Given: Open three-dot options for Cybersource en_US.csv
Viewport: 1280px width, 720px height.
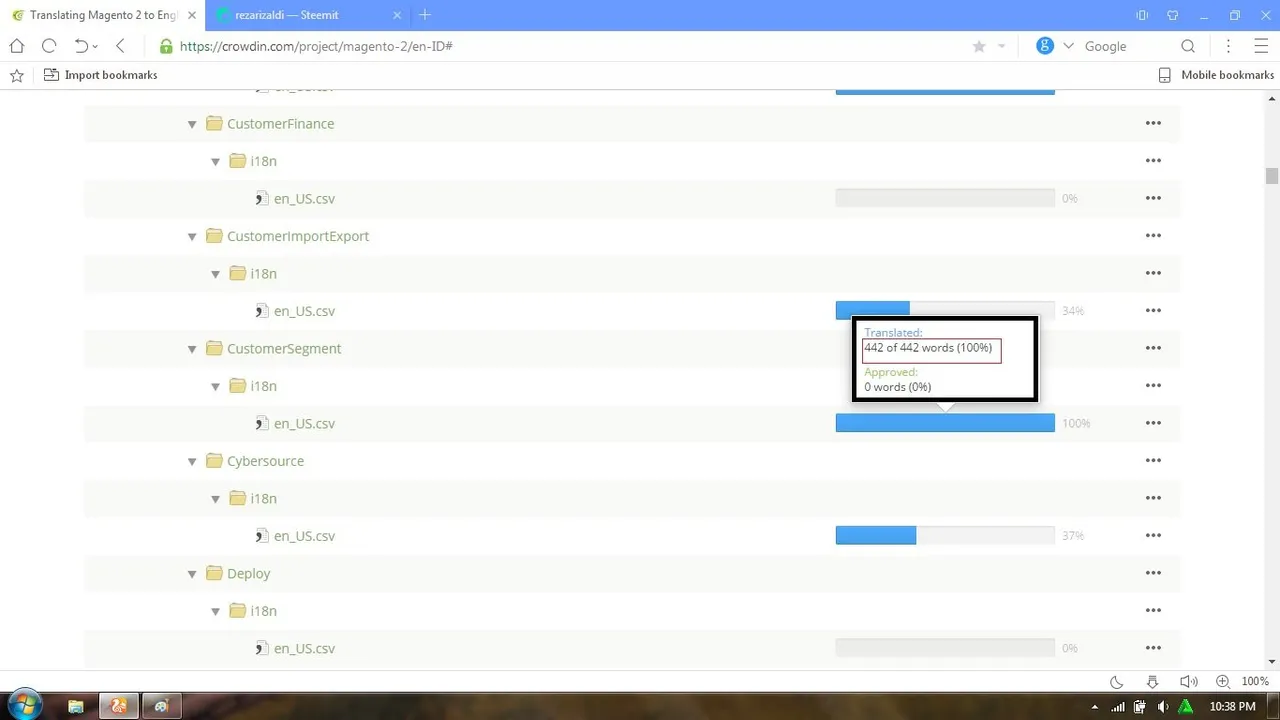Looking at the screenshot, I should pos(1153,536).
